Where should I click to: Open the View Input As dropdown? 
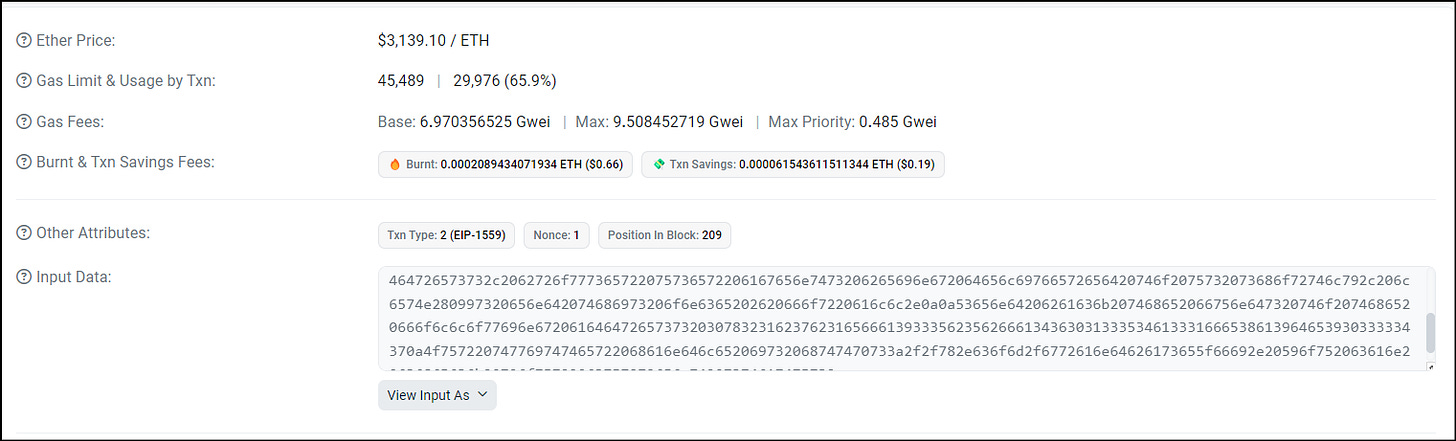click(437, 395)
